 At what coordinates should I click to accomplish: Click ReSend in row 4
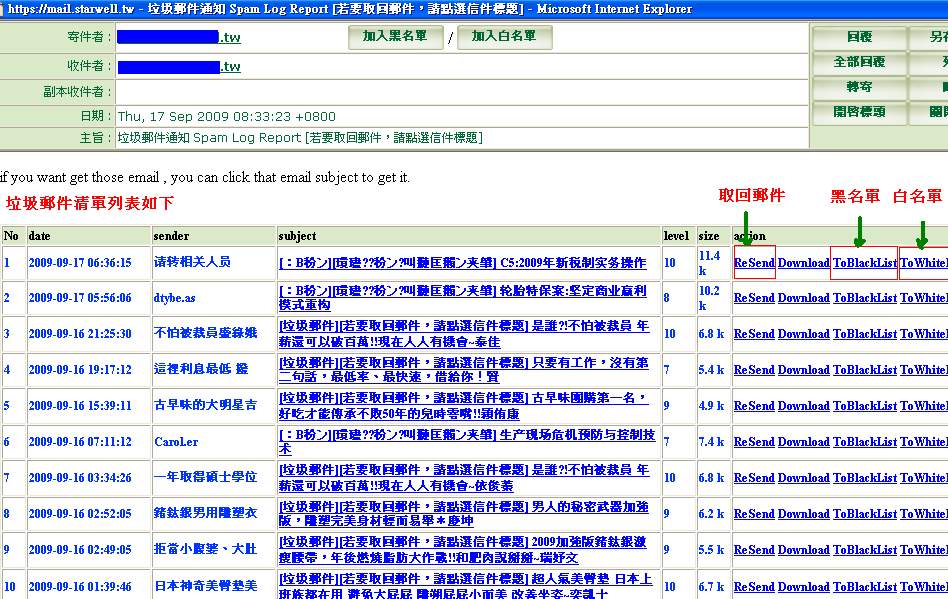(754, 369)
